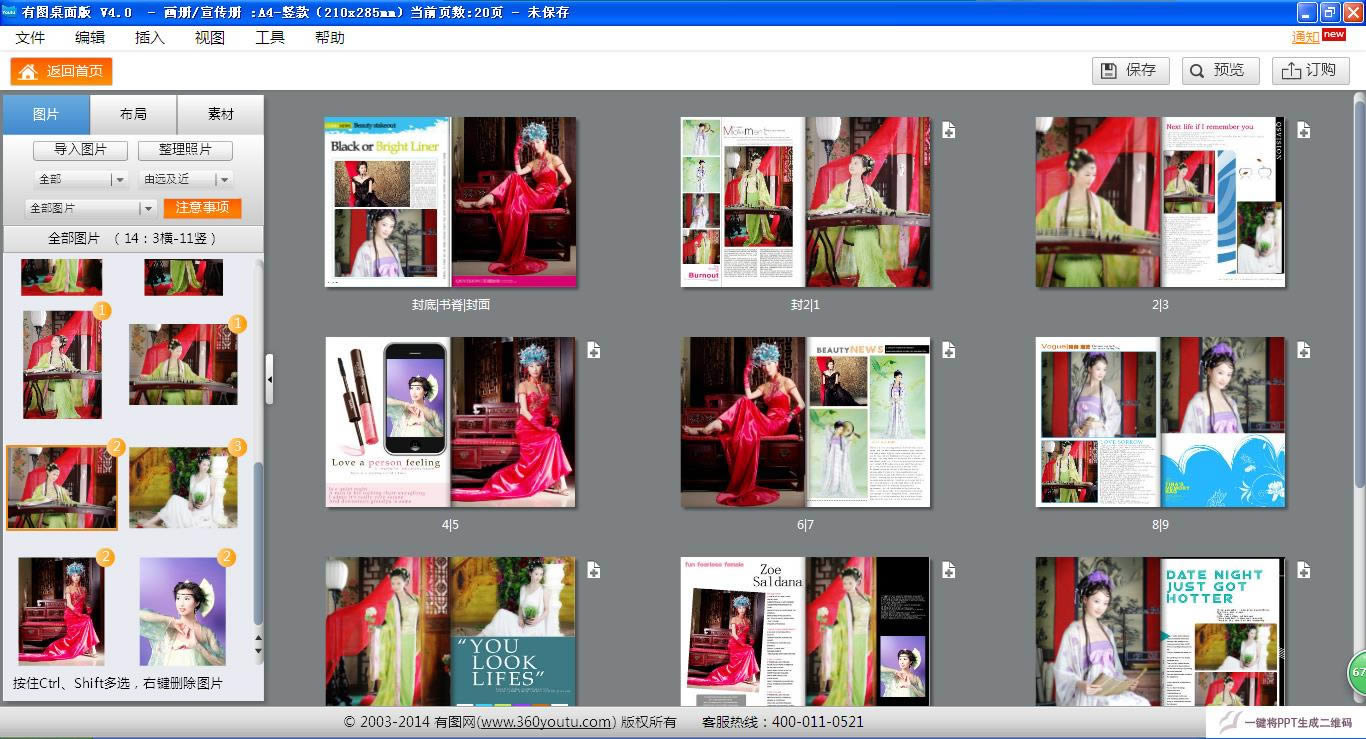The height and width of the screenshot is (739, 1366).
Task: Open the 工具 menu
Action: click(x=270, y=37)
